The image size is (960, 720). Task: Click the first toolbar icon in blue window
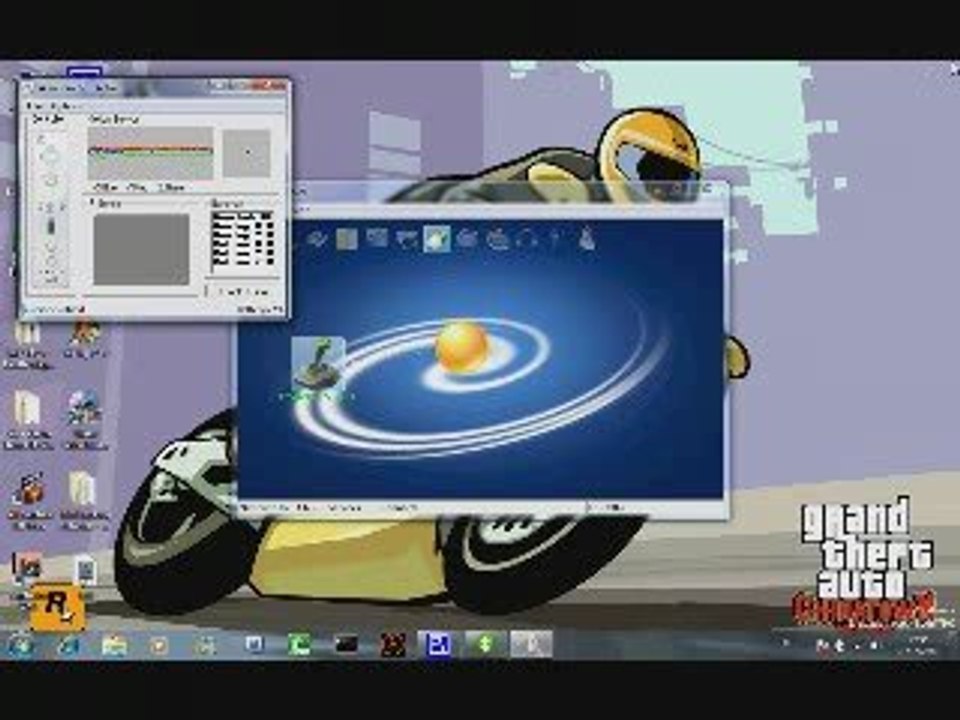pos(317,239)
